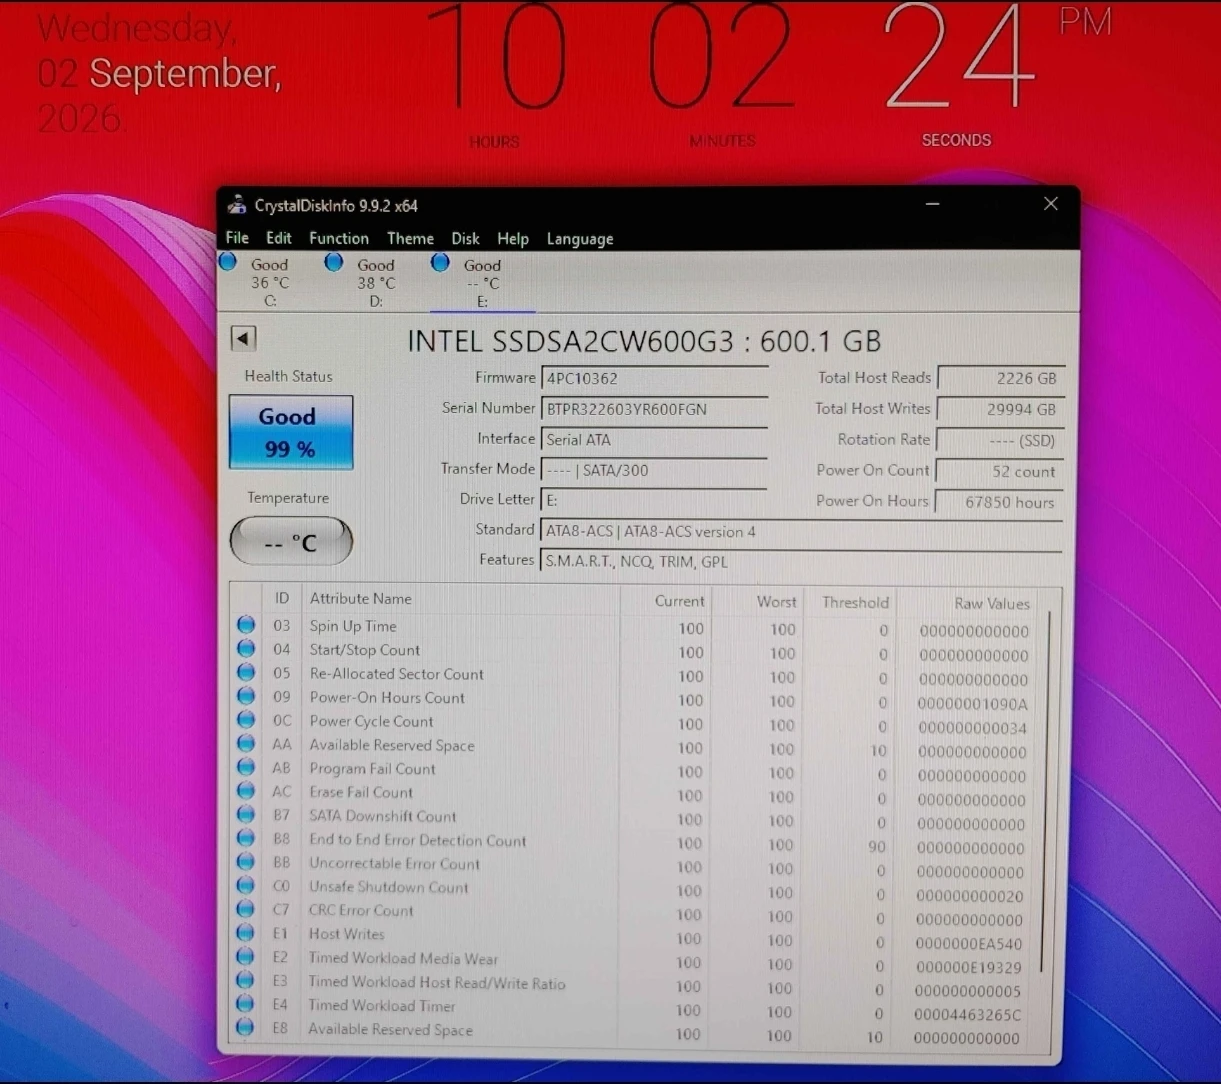1221x1084 pixels.
Task: Click the status icon for SATA Downshift Count
Action: 246,815
